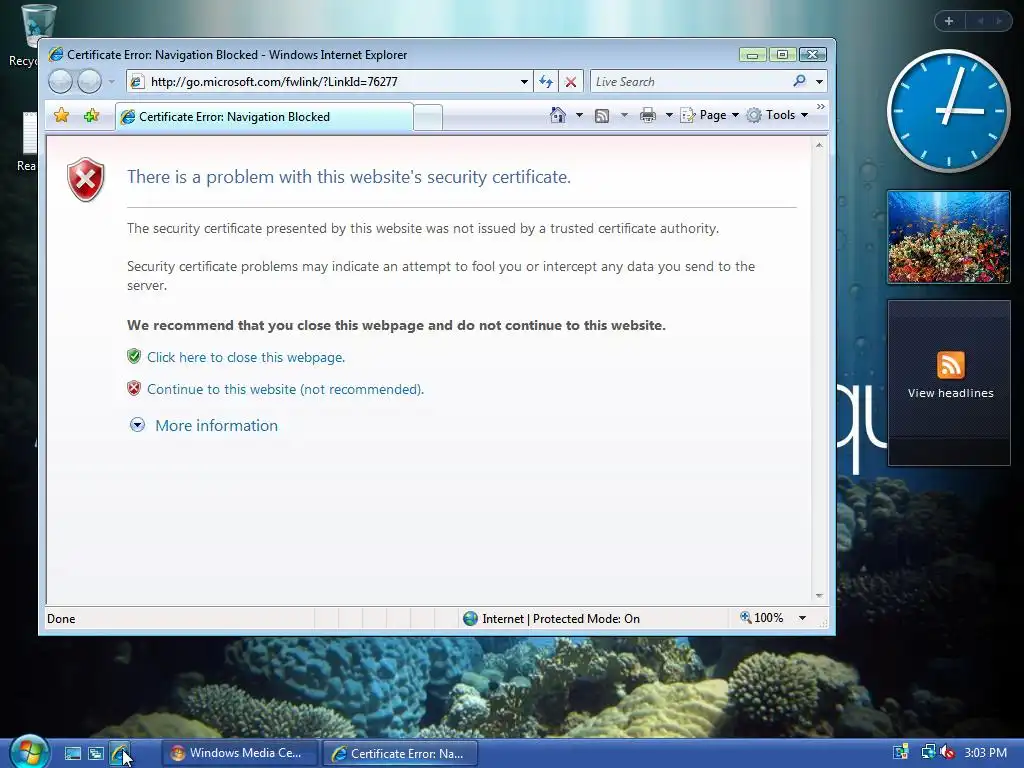The width and height of the screenshot is (1024, 768).
Task: Open the Page menu
Action: [x=710, y=116]
